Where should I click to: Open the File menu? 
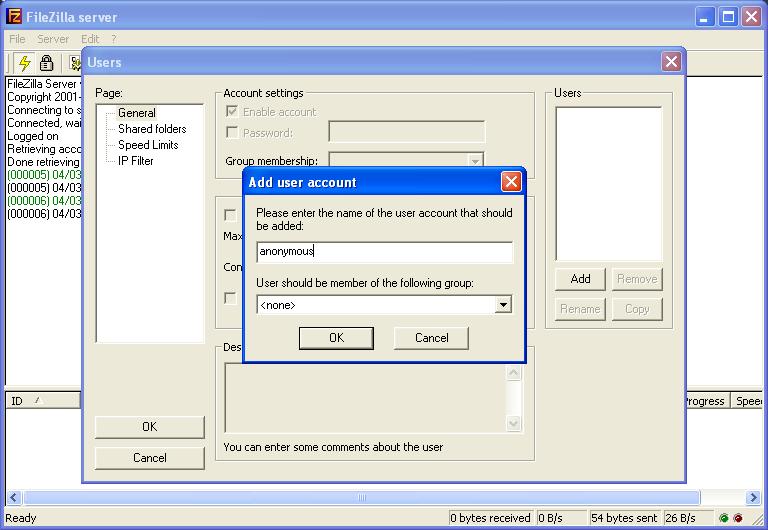pos(17,39)
